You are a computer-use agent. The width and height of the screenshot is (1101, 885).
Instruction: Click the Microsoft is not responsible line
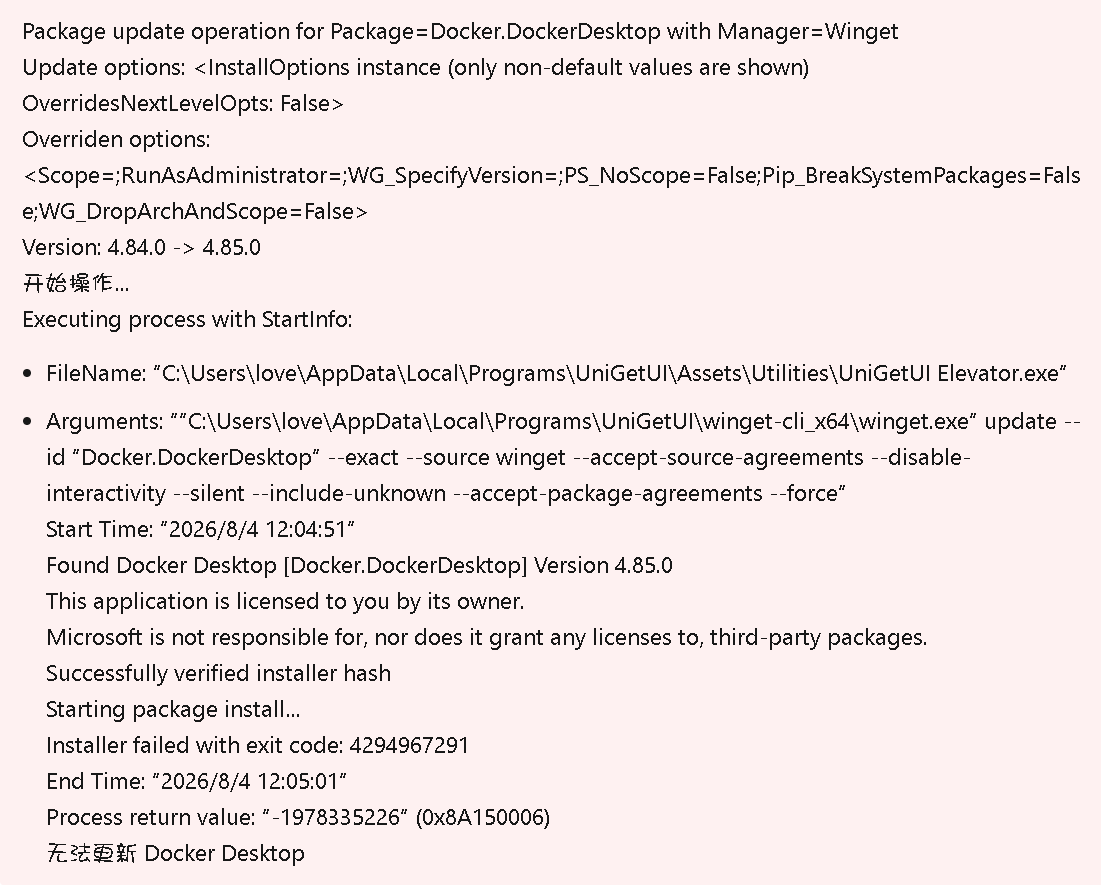[x=487, y=637]
